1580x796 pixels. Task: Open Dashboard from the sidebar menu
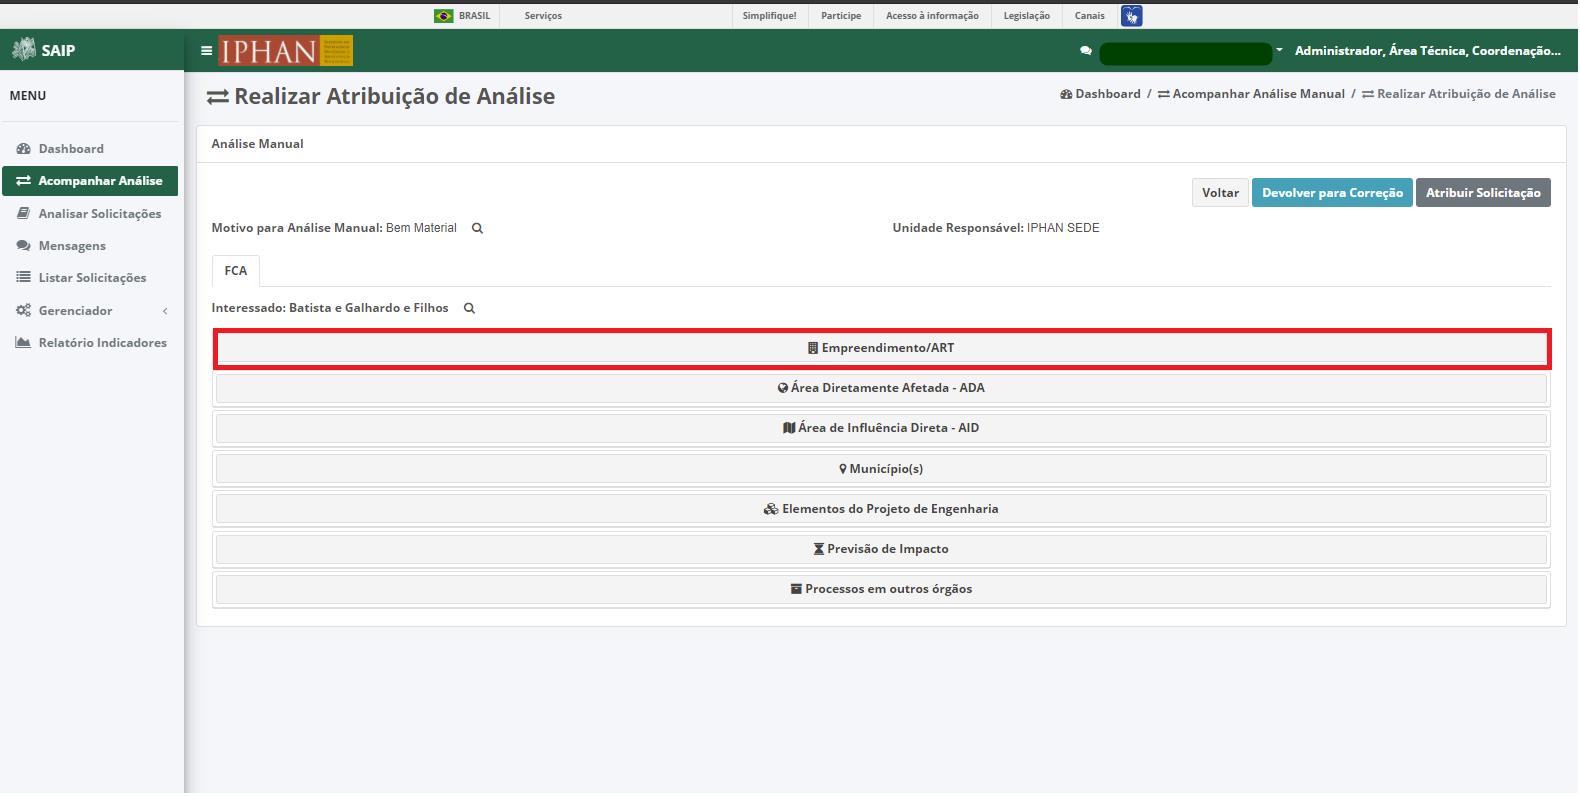coord(60,149)
